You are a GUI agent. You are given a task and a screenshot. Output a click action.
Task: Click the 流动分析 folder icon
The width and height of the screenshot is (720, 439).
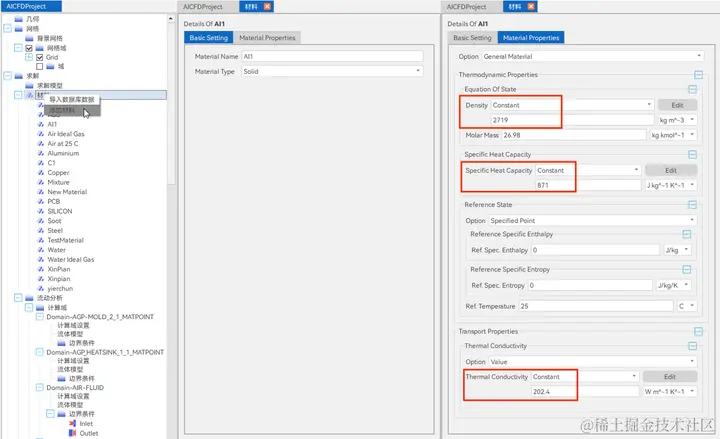tap(29, 298)
